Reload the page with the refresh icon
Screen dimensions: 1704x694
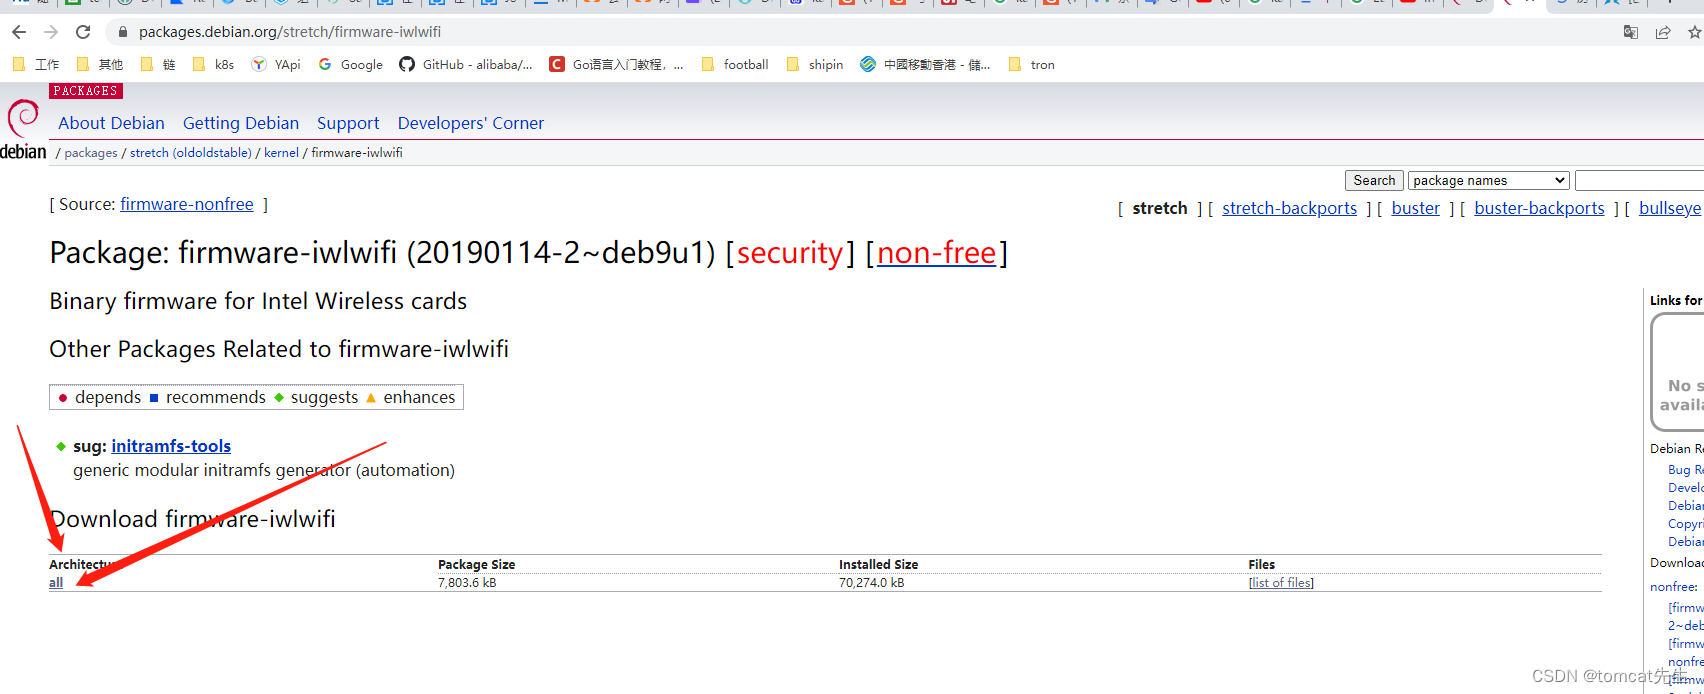tap(83, 32)
